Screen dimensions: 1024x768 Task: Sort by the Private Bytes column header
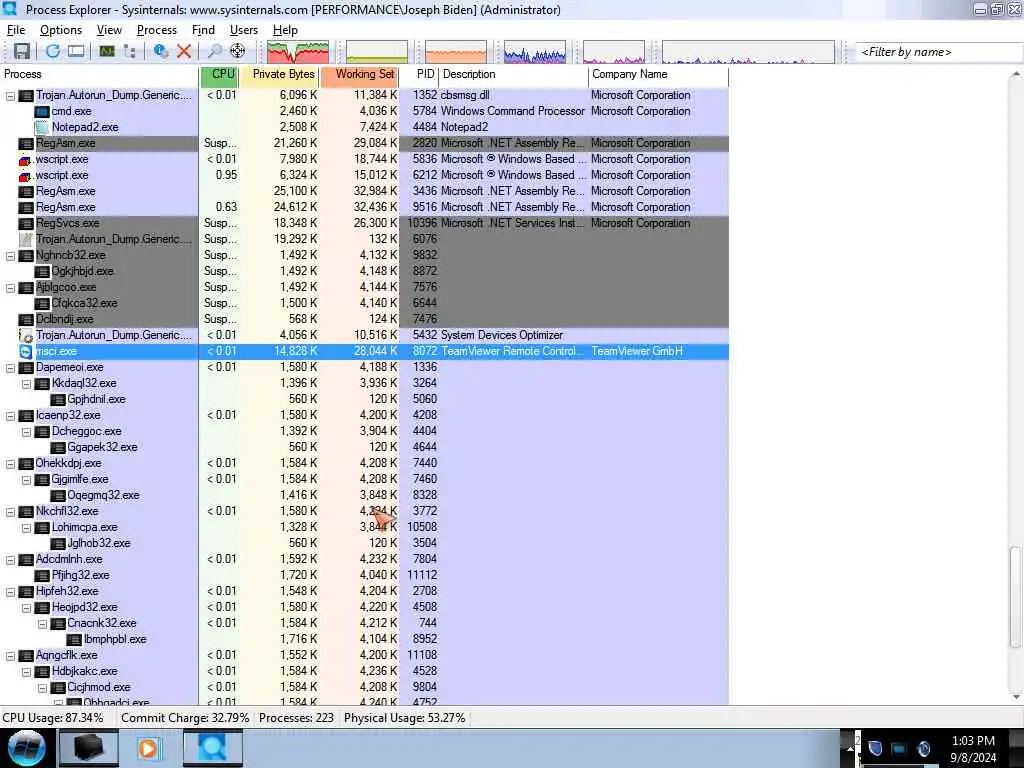[280, 74]
